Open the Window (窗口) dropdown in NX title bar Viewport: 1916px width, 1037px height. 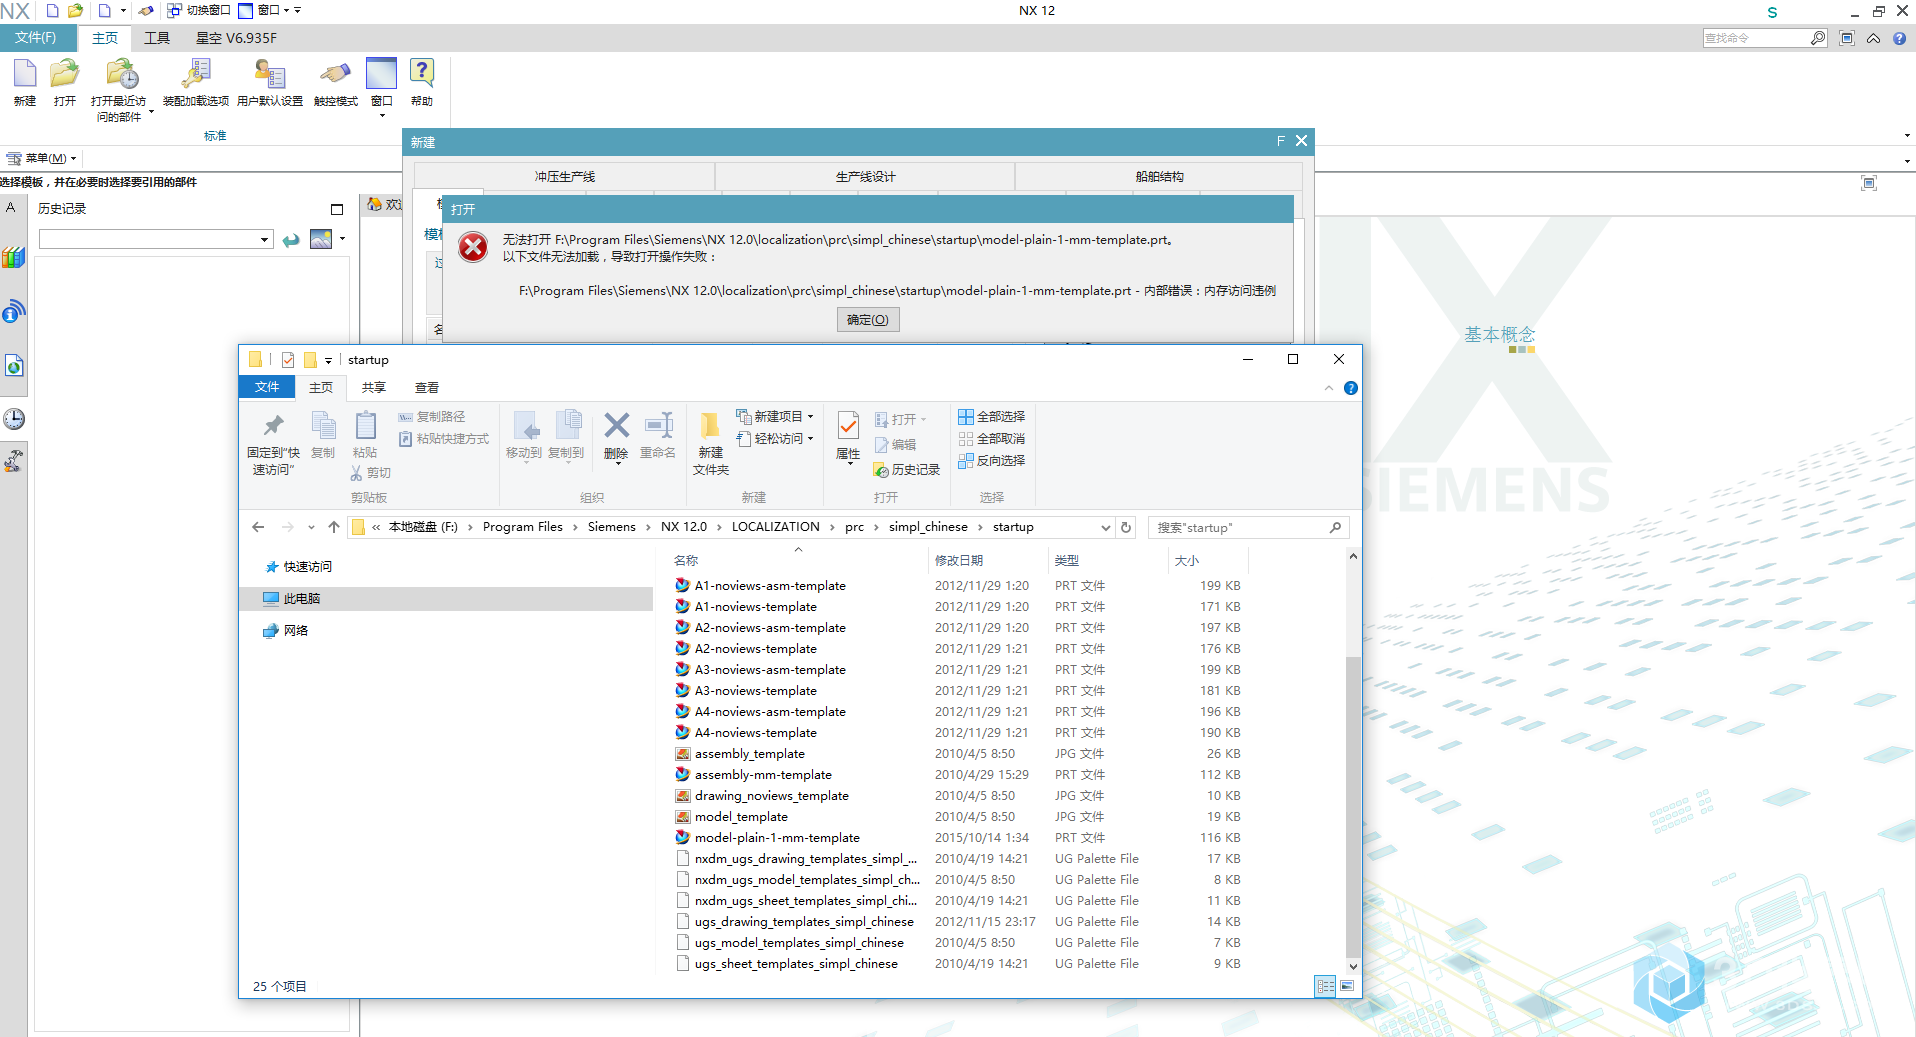tap(267, 10)
